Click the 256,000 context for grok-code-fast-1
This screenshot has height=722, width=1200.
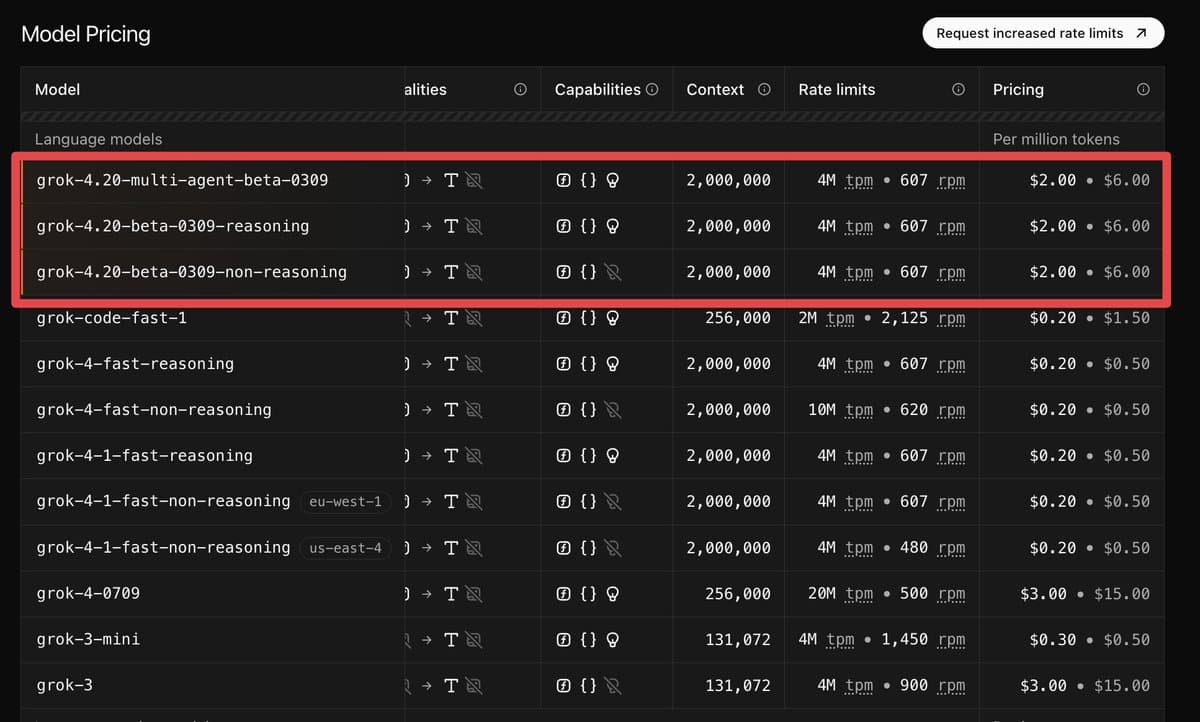pyautogui.click(x=738, y=318)
